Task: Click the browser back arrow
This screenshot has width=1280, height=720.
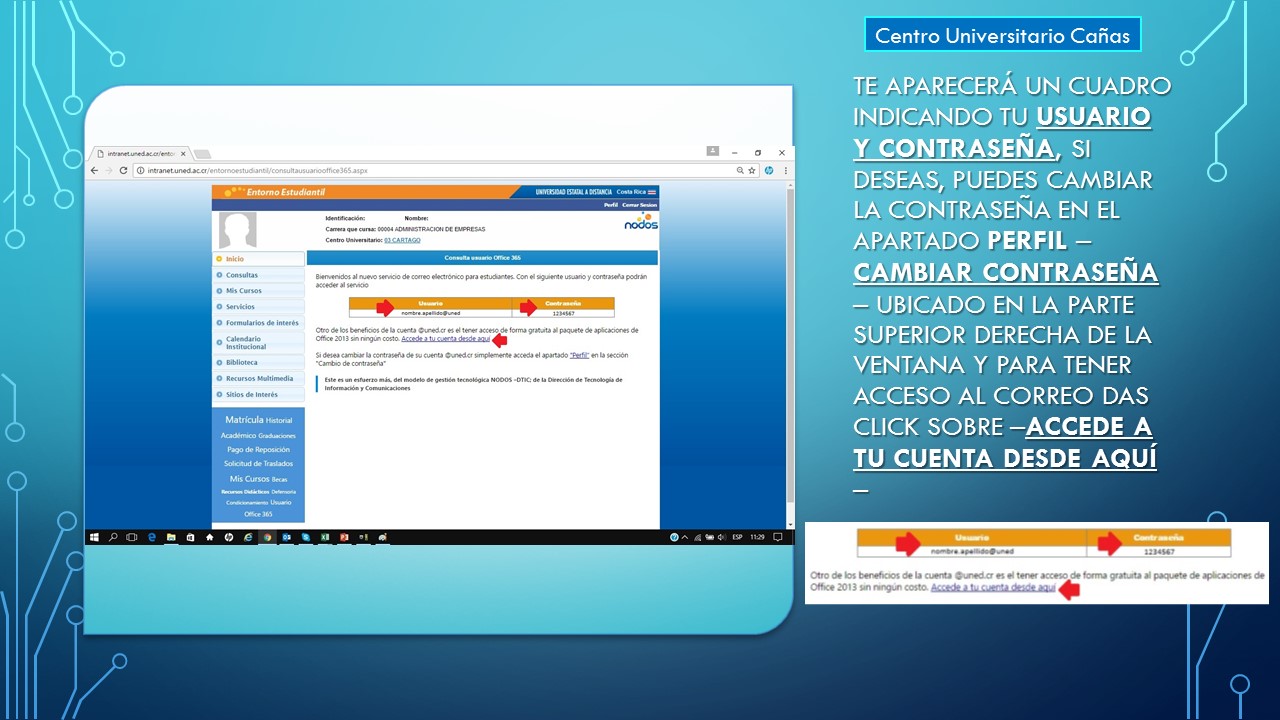Action: click(x=95, y=171)
